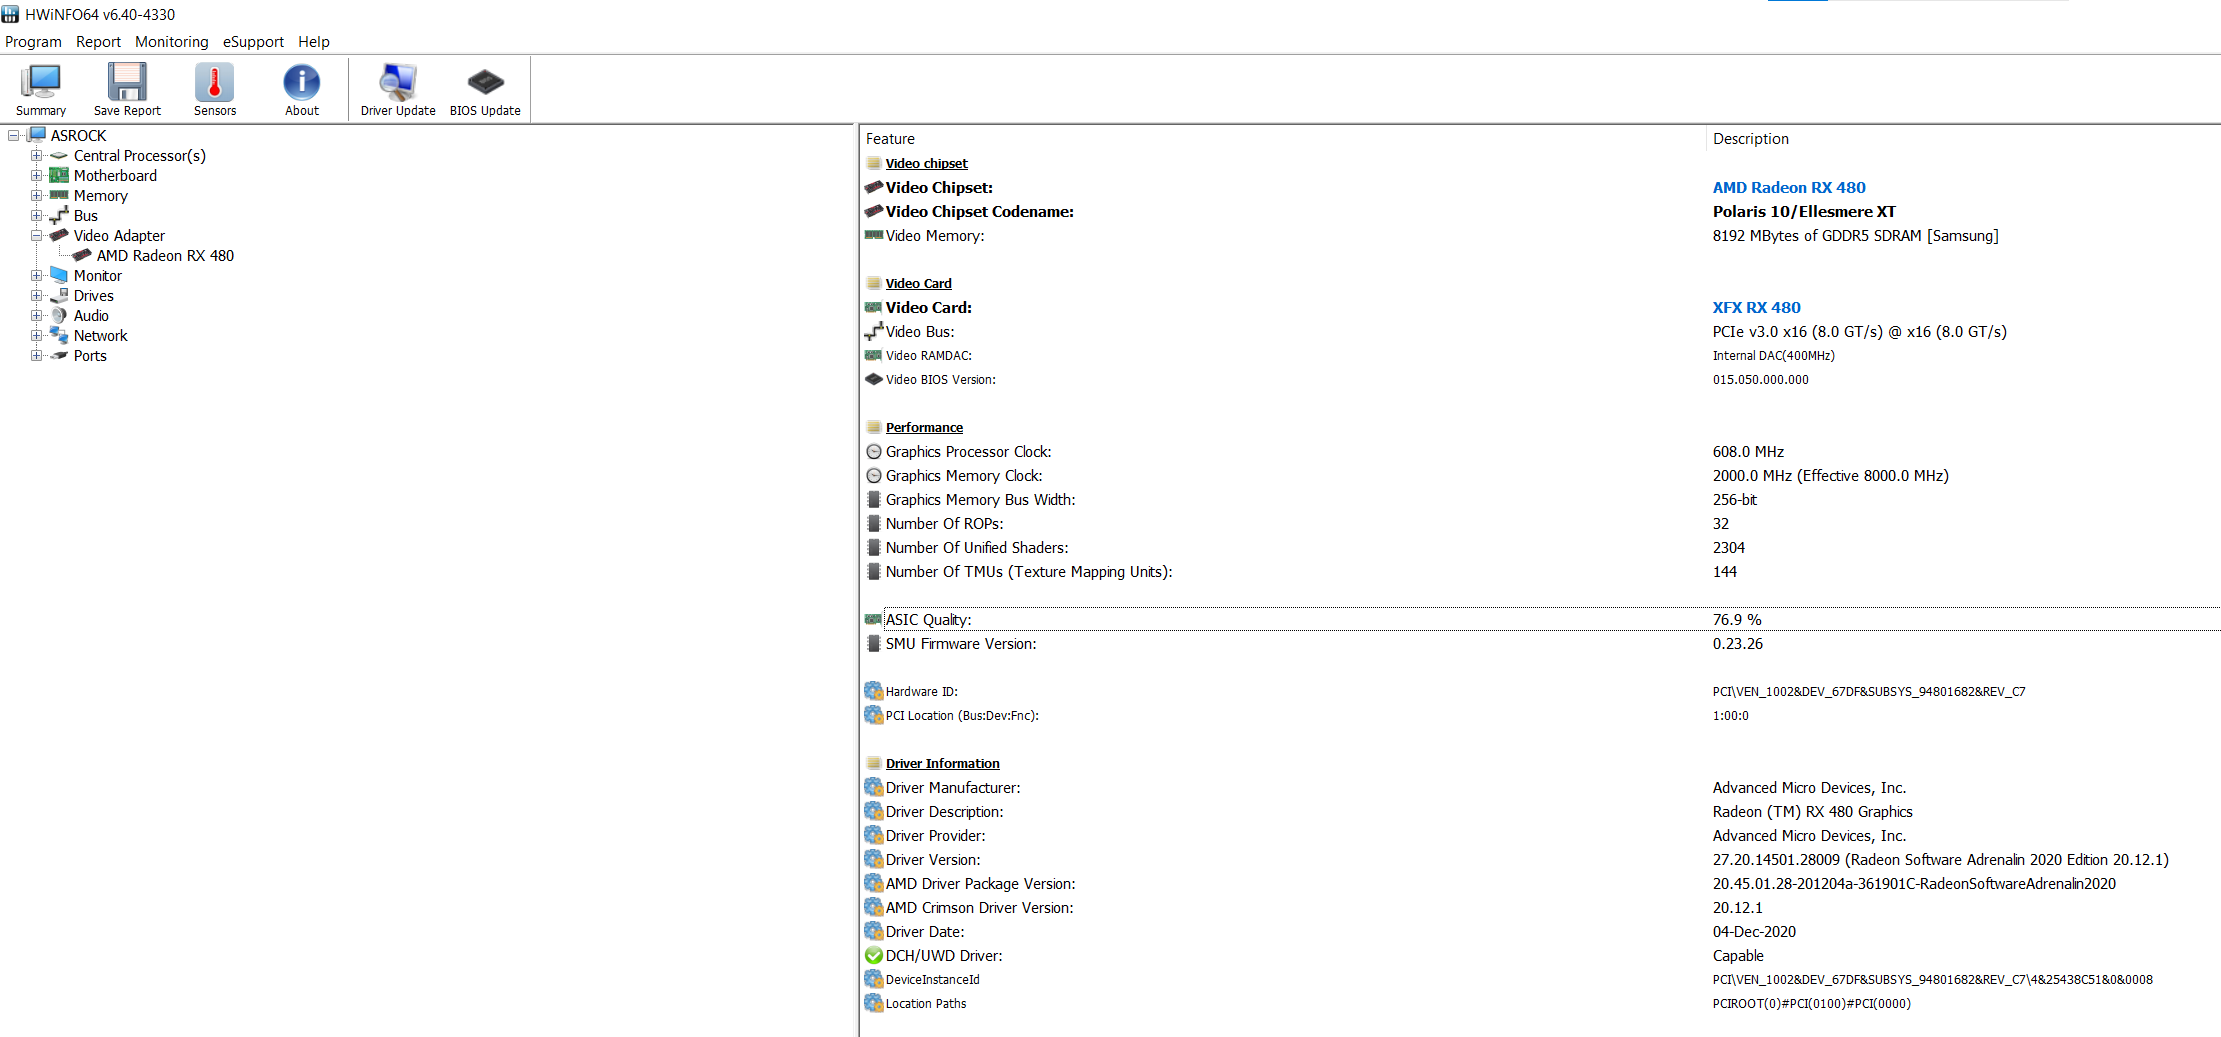Click the AMD Radeon RX 480 link

(1788, 188)
